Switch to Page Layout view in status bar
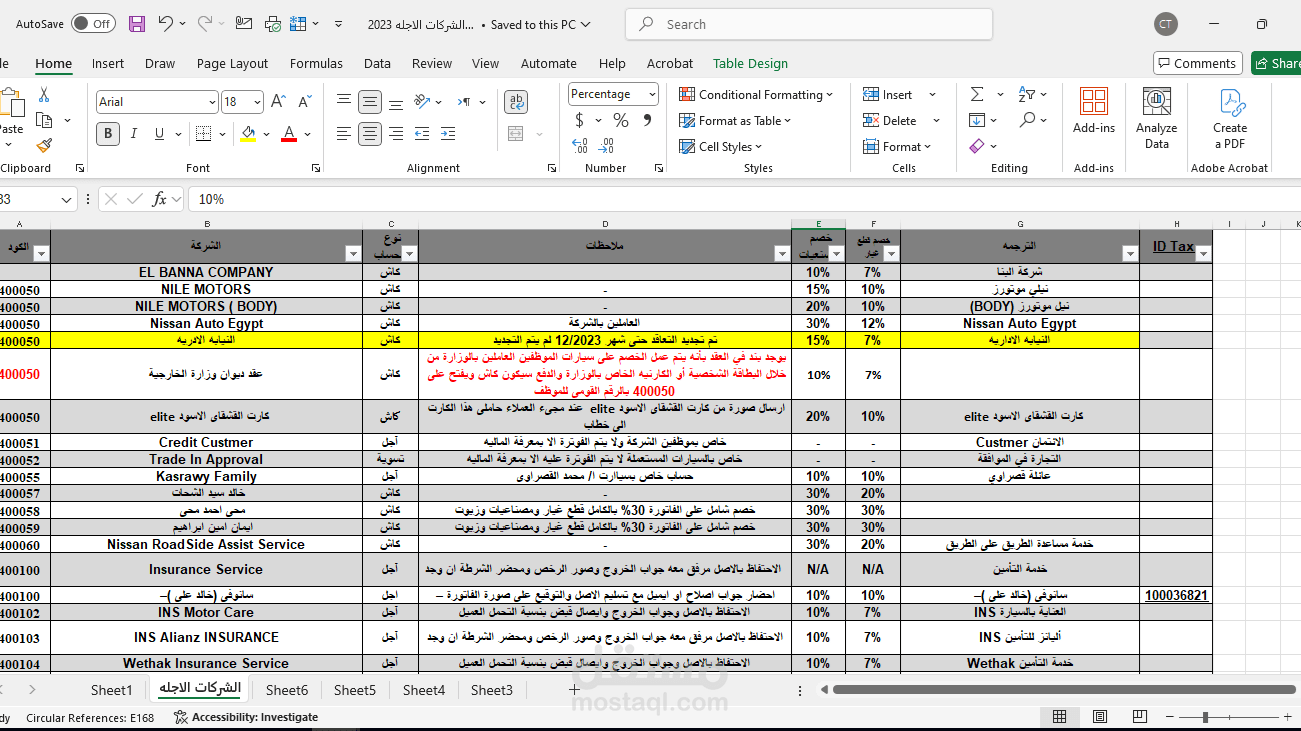This screenshot has width=1301, height=731. 1100,717
